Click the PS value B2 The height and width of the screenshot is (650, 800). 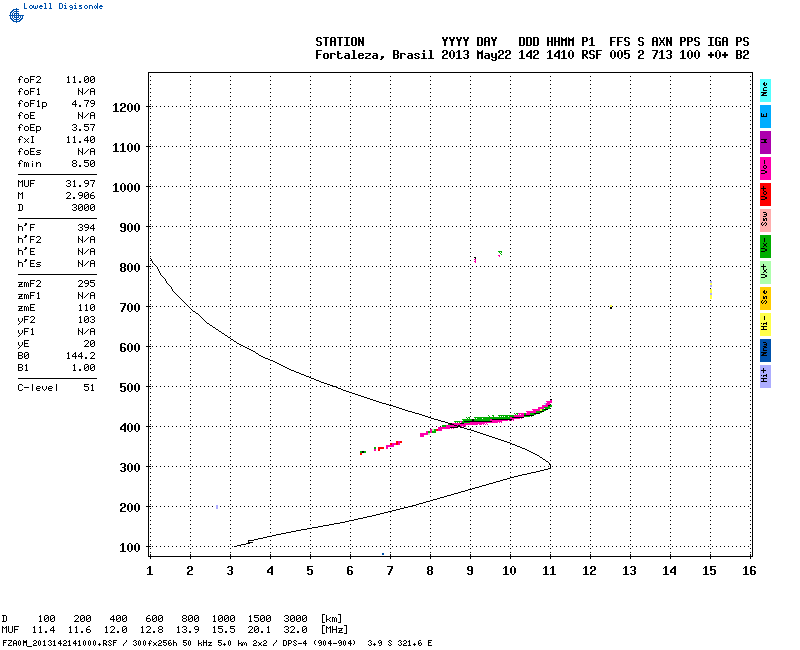coord(742,55)
